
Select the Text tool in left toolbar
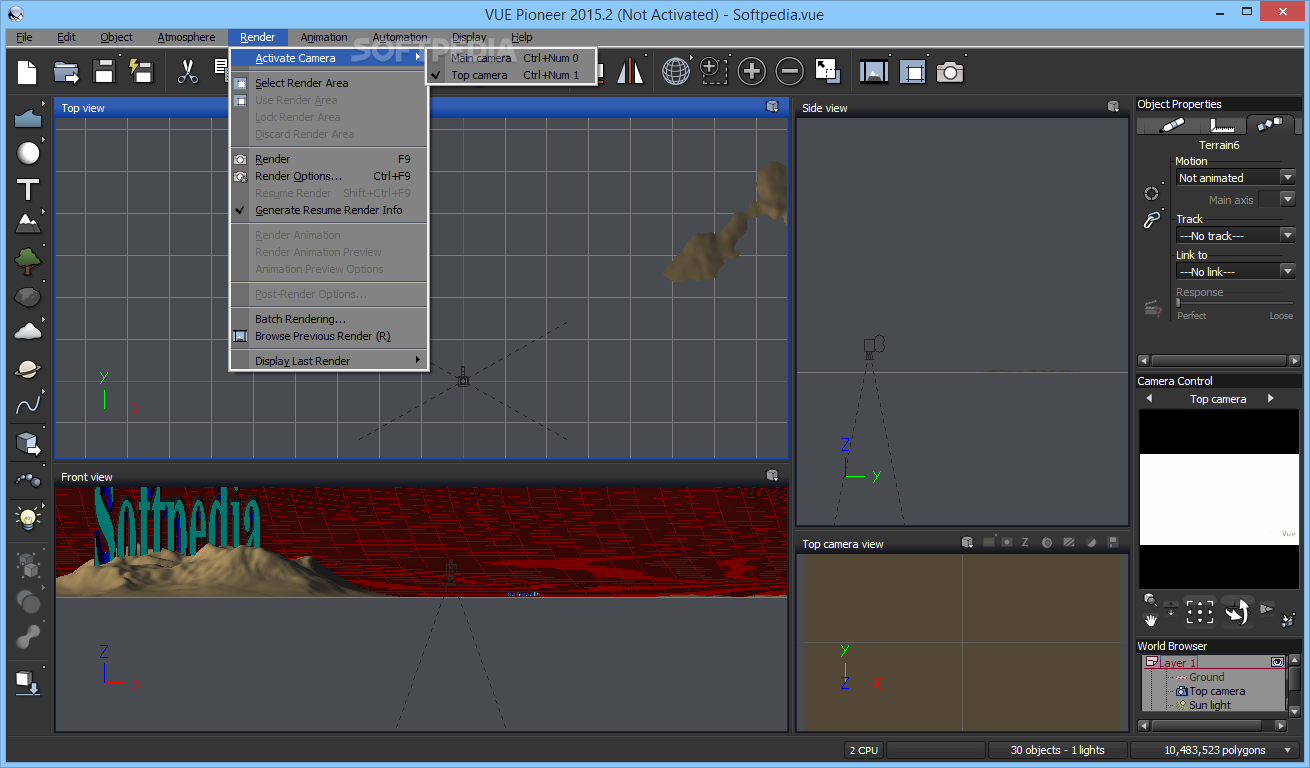pos(28,190)
